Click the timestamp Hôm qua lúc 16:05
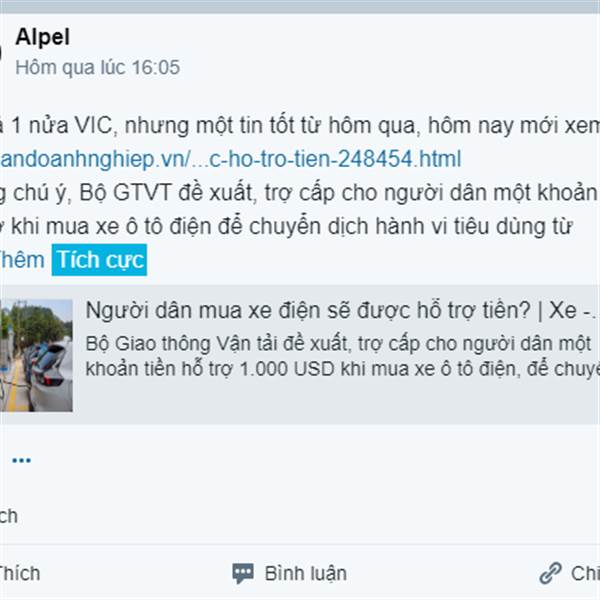 click(98, 68)
